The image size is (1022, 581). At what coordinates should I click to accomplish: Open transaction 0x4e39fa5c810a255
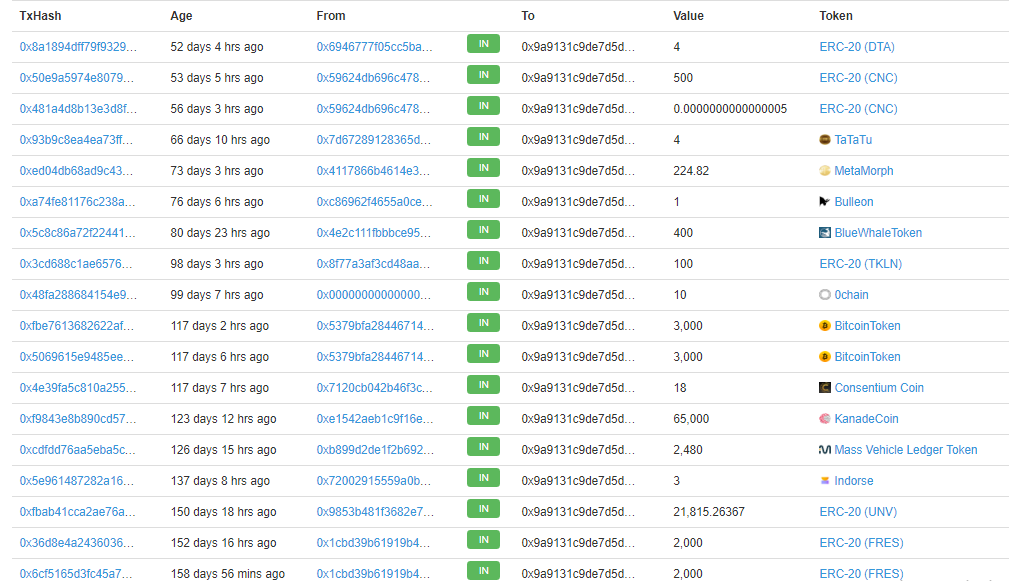point(78,388)
